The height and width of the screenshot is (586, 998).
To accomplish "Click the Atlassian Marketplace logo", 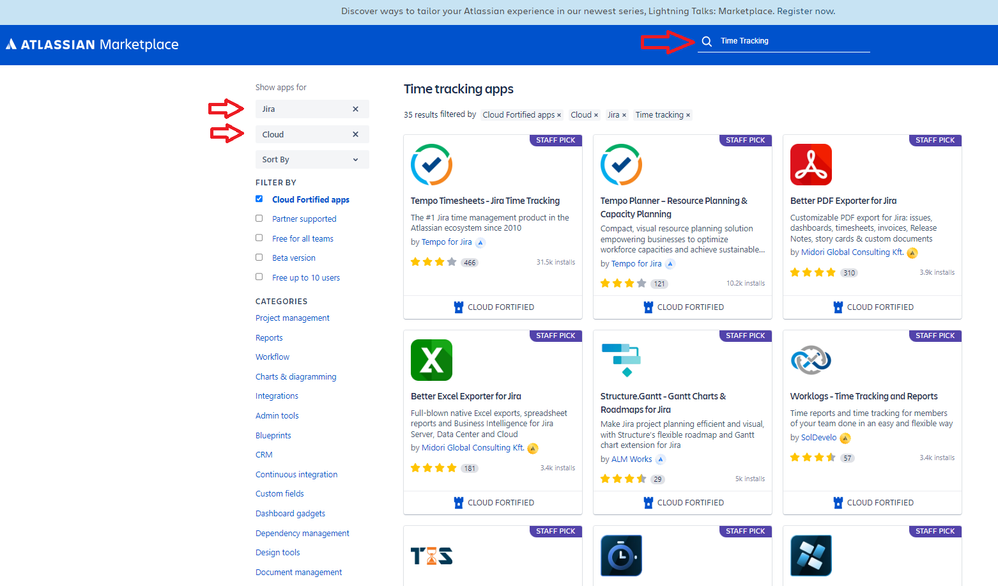I will click(92, 45).
